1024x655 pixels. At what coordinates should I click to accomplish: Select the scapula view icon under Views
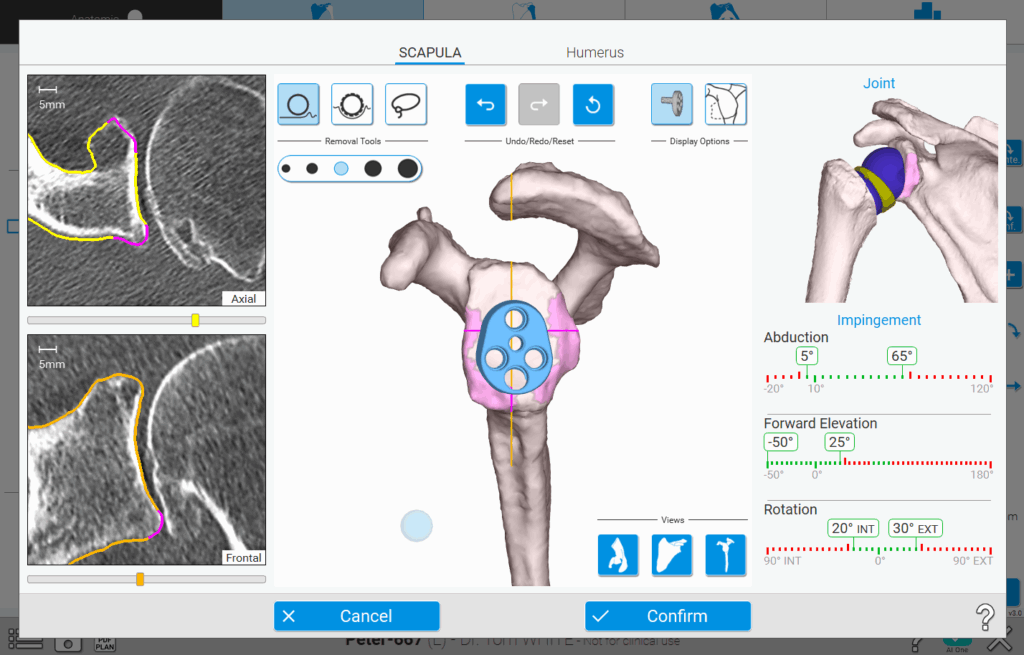click(x=672, y=555)
